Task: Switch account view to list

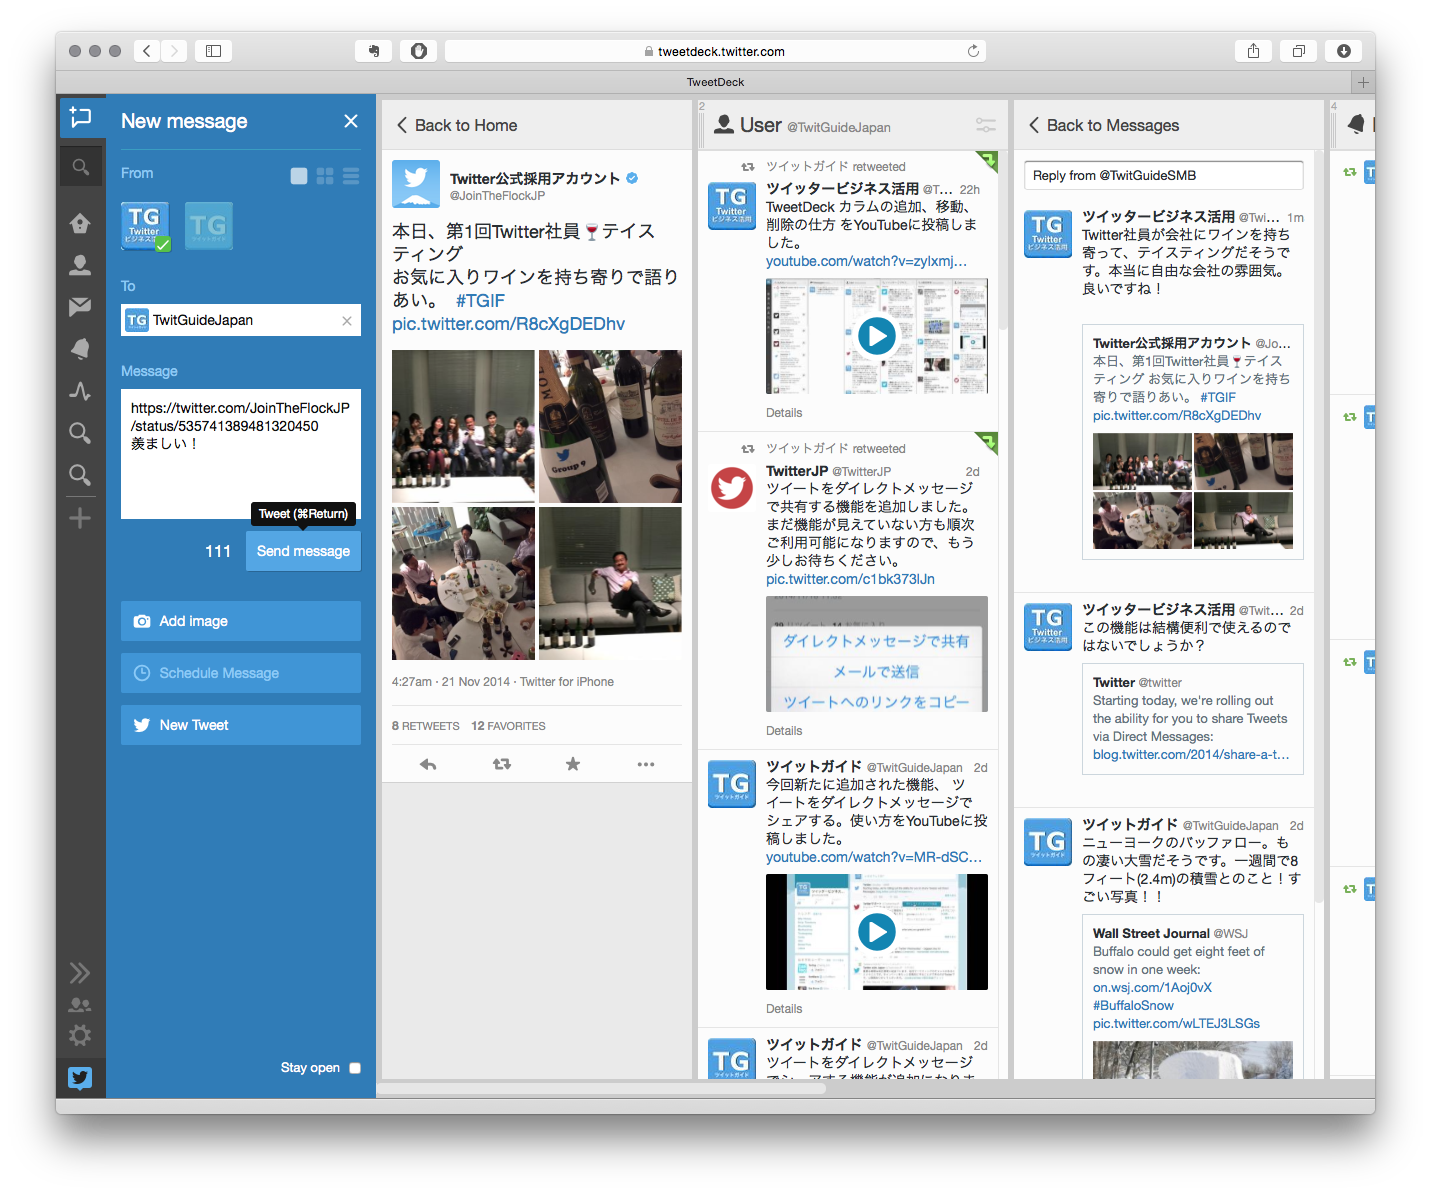Action: click(x=351, y=176)
